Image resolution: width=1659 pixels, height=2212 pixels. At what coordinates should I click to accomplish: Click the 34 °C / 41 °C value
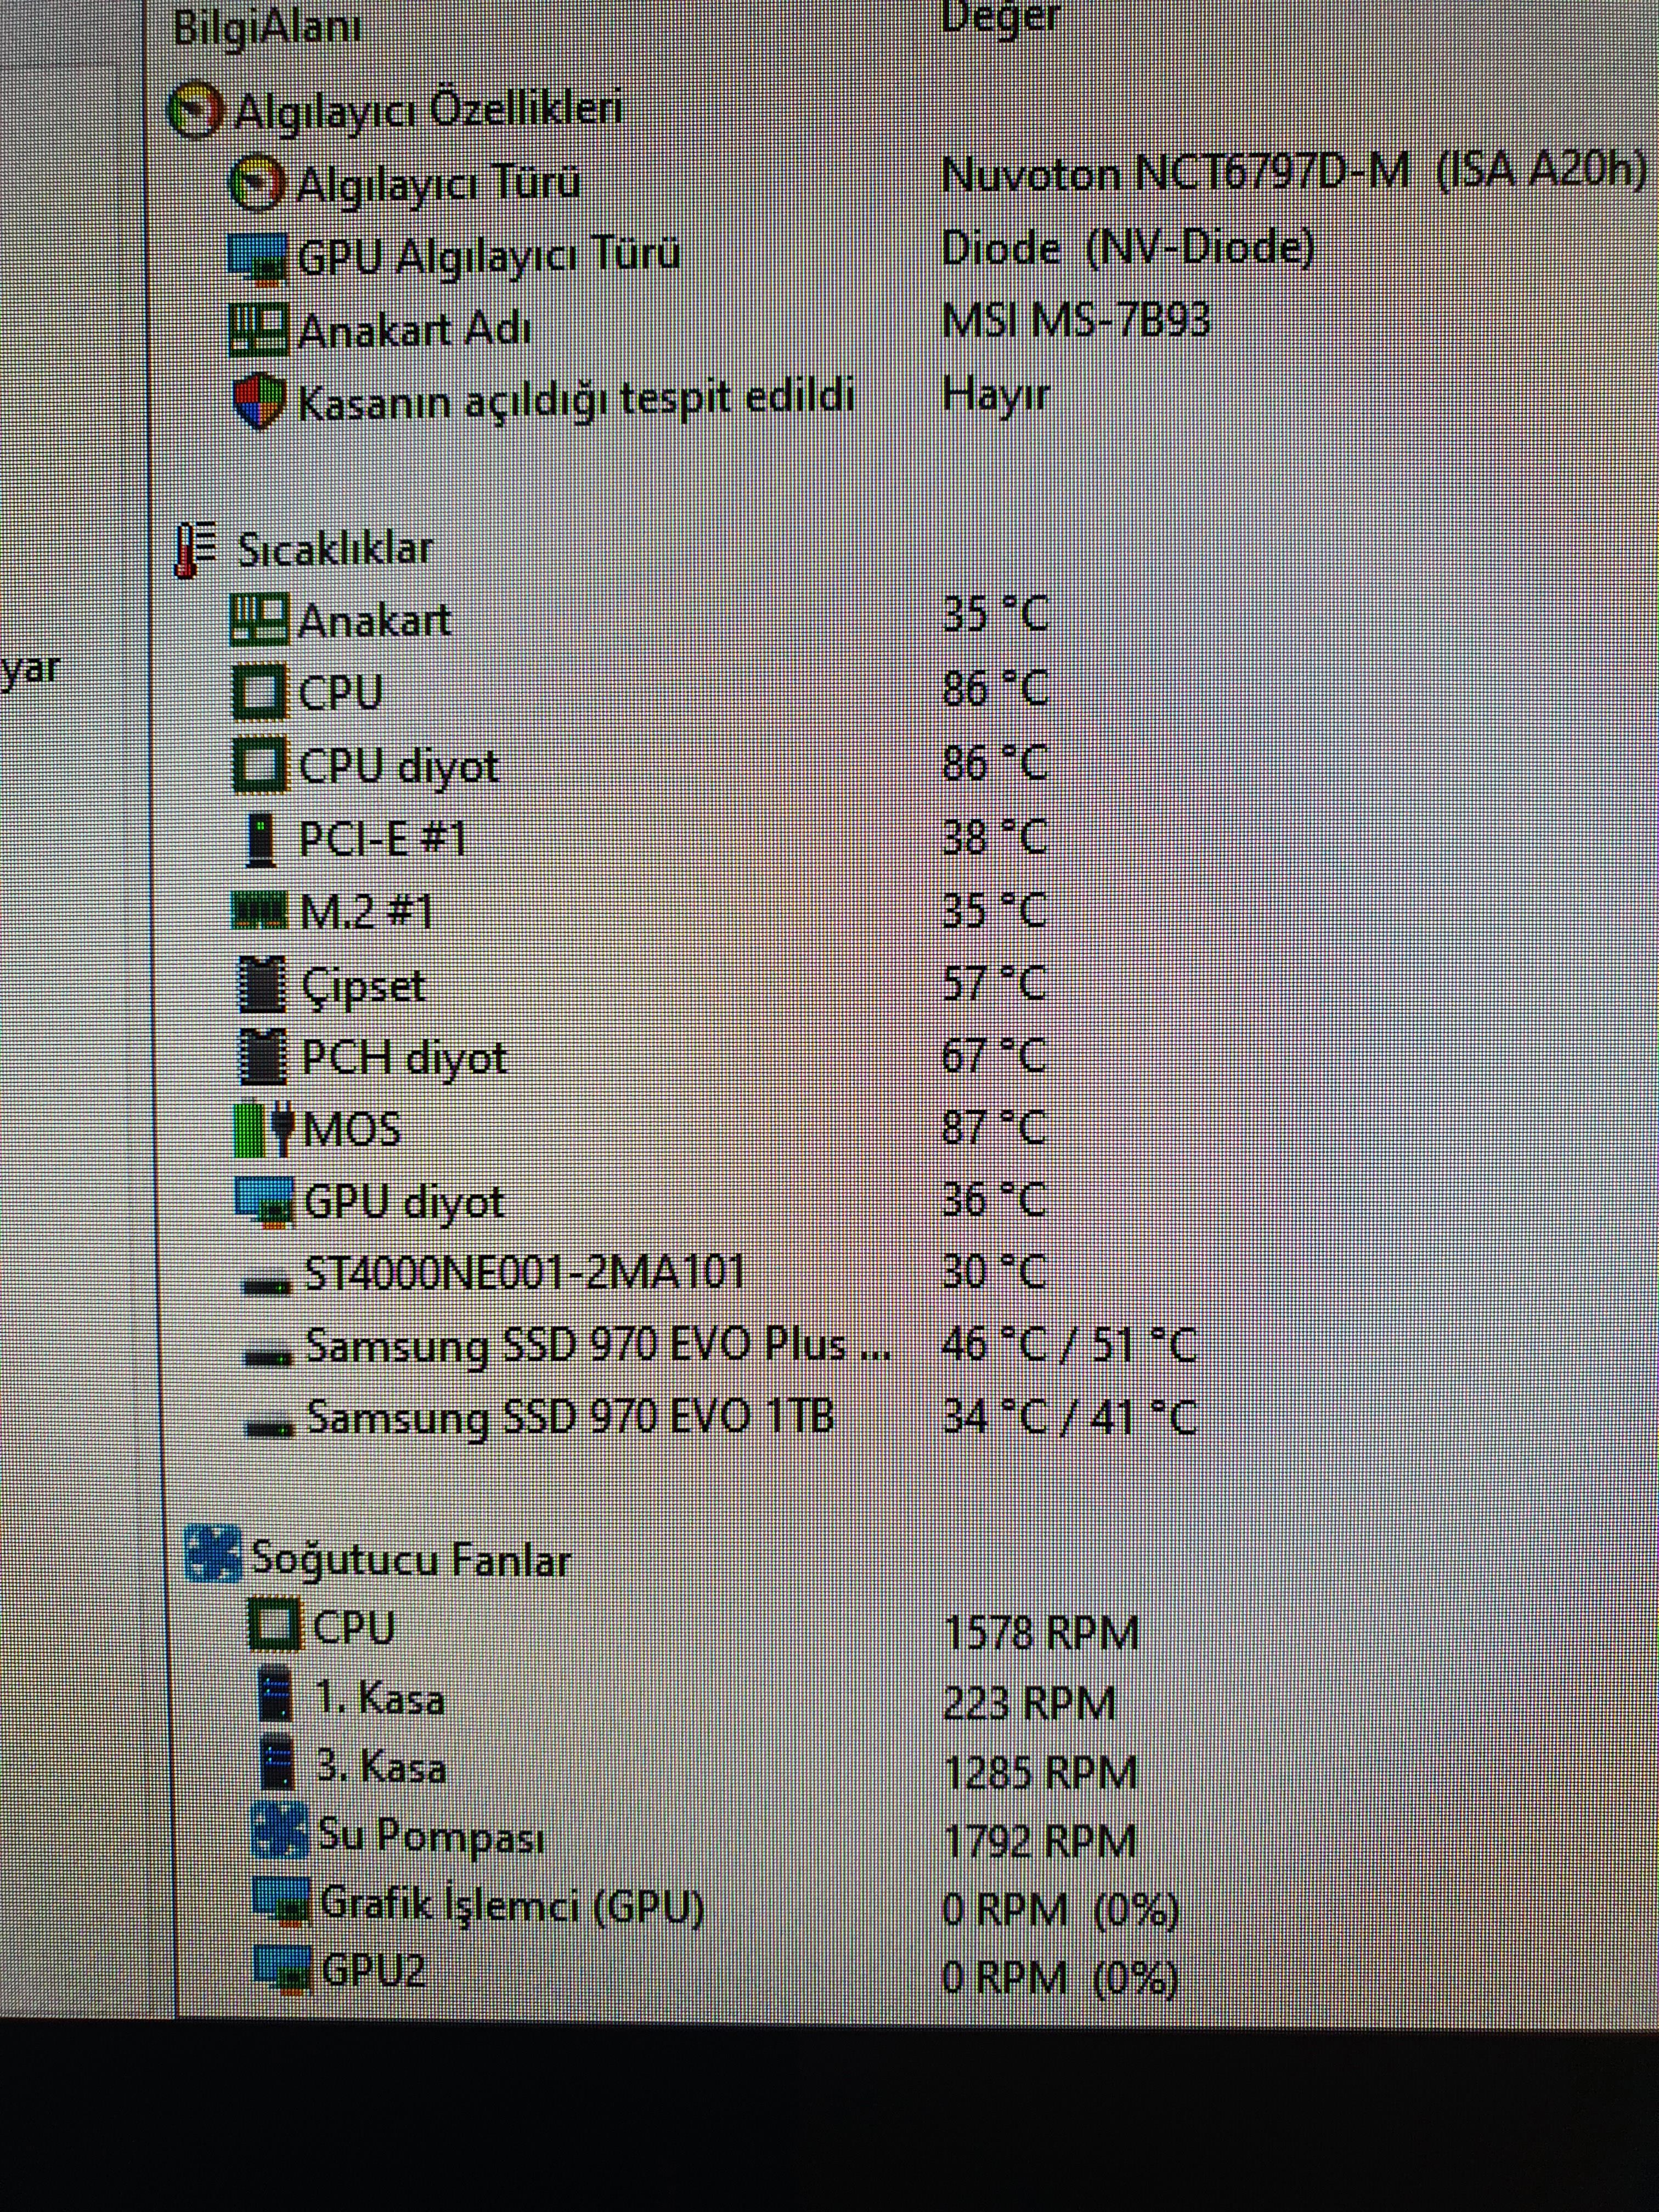click(1070, 1417)
